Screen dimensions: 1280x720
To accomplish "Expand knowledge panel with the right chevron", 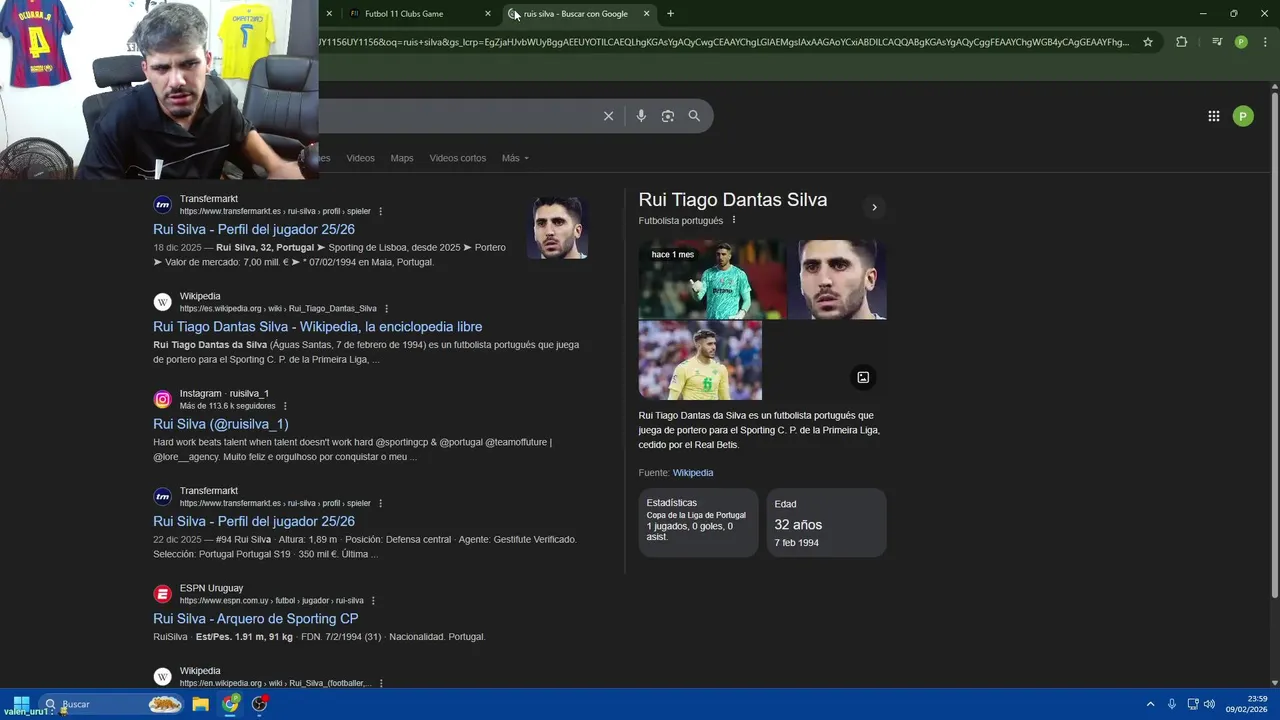I will 874,207.
